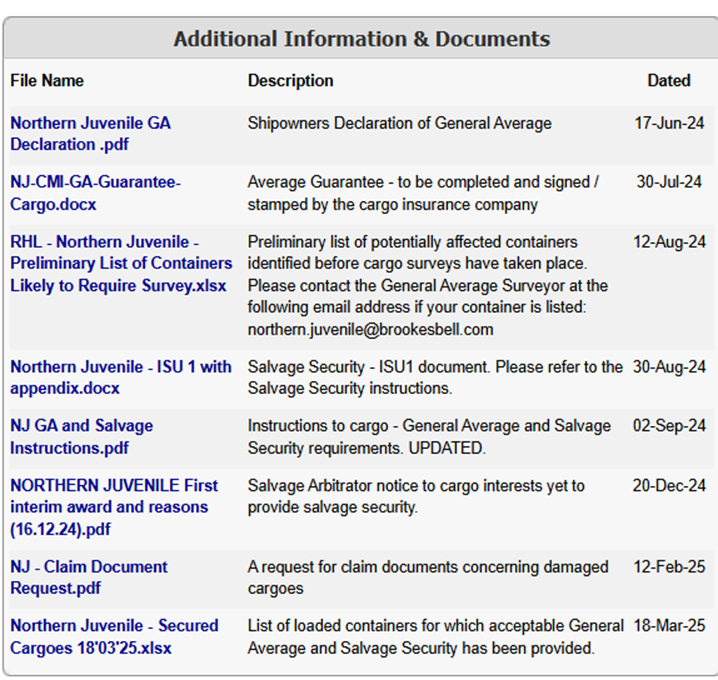The height and width of the screenshot is (680, 718).
Task: Download the NJ-CMI-GA-Guarantee-Cargo.docx file
Action: point(95,193)
